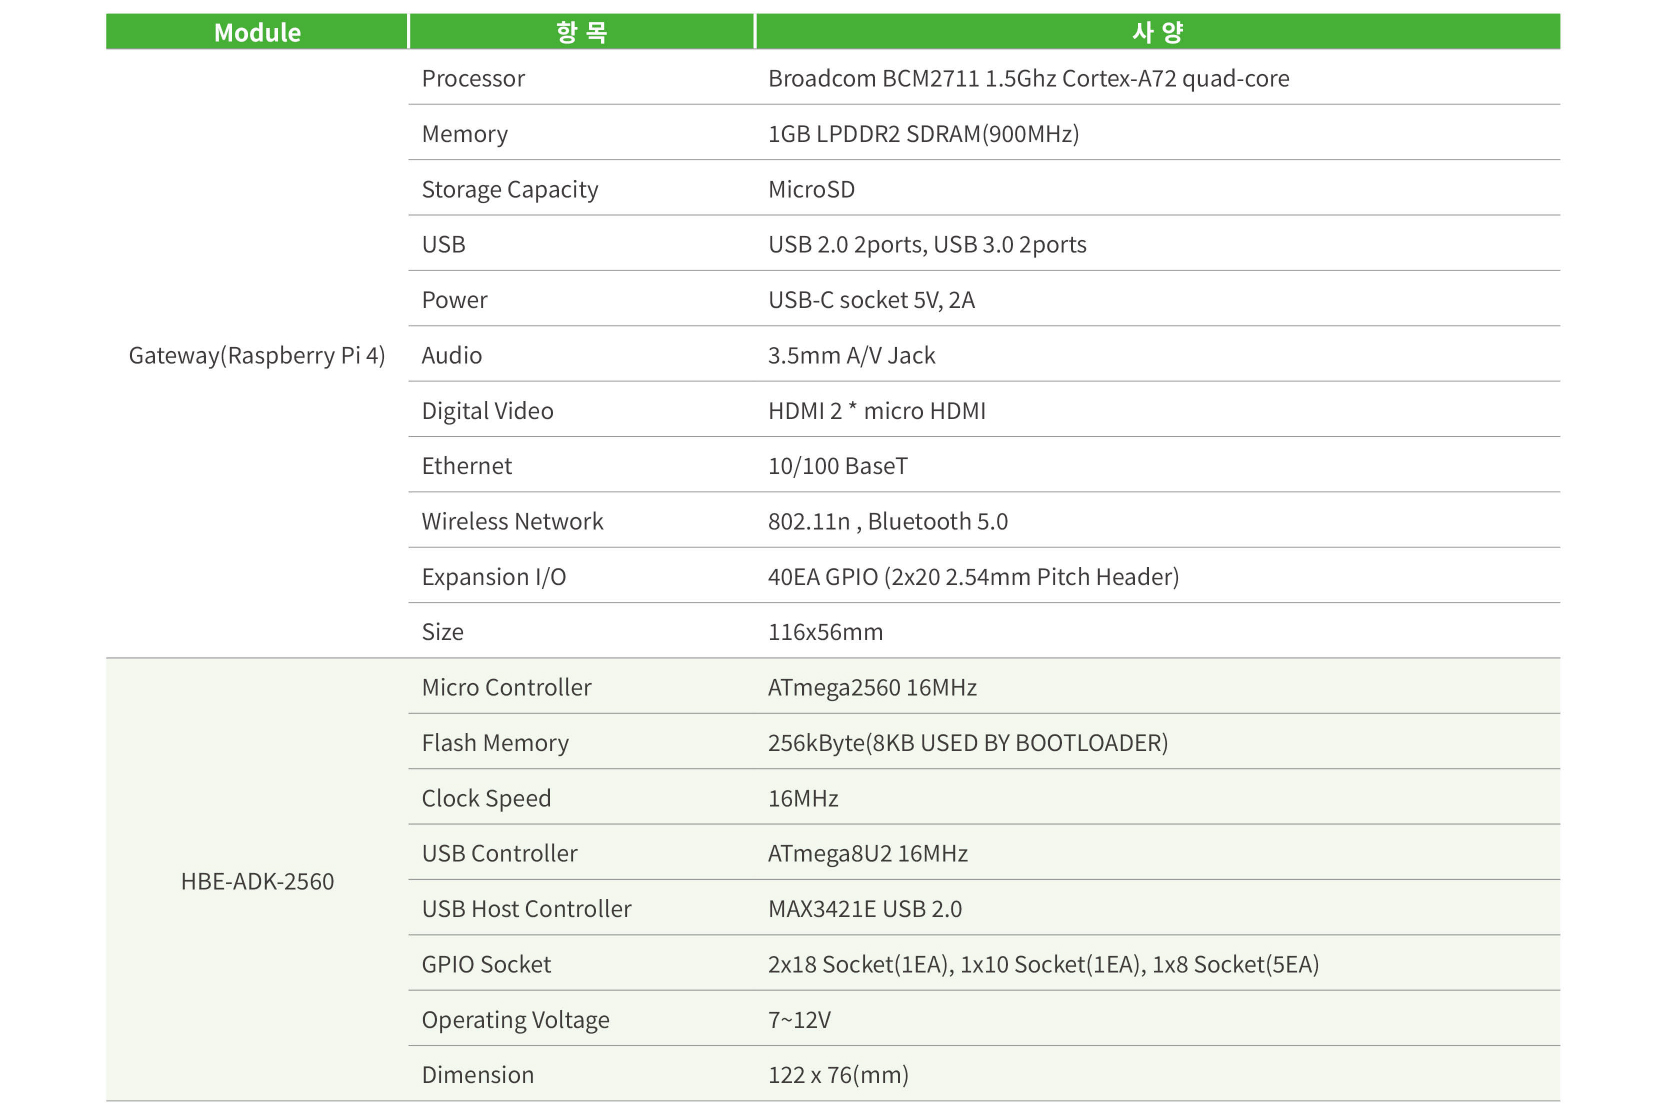This screenshot has height=1110, width=1667.
Task: Select HDMI 2 * micro HDMI value
Action: (x=877, y=411)
